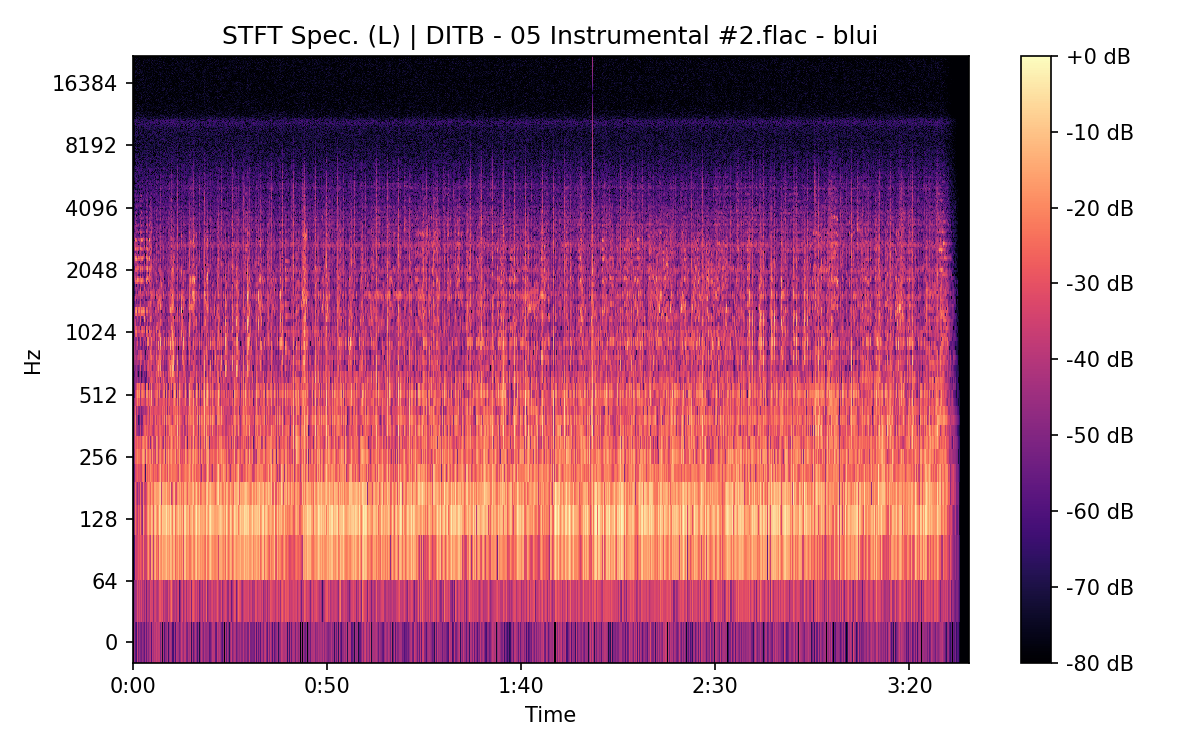Image resolution: width=1200 pixels, height=750 pixels.
Task: Select the Time axis label
Action: coord(552,715)
